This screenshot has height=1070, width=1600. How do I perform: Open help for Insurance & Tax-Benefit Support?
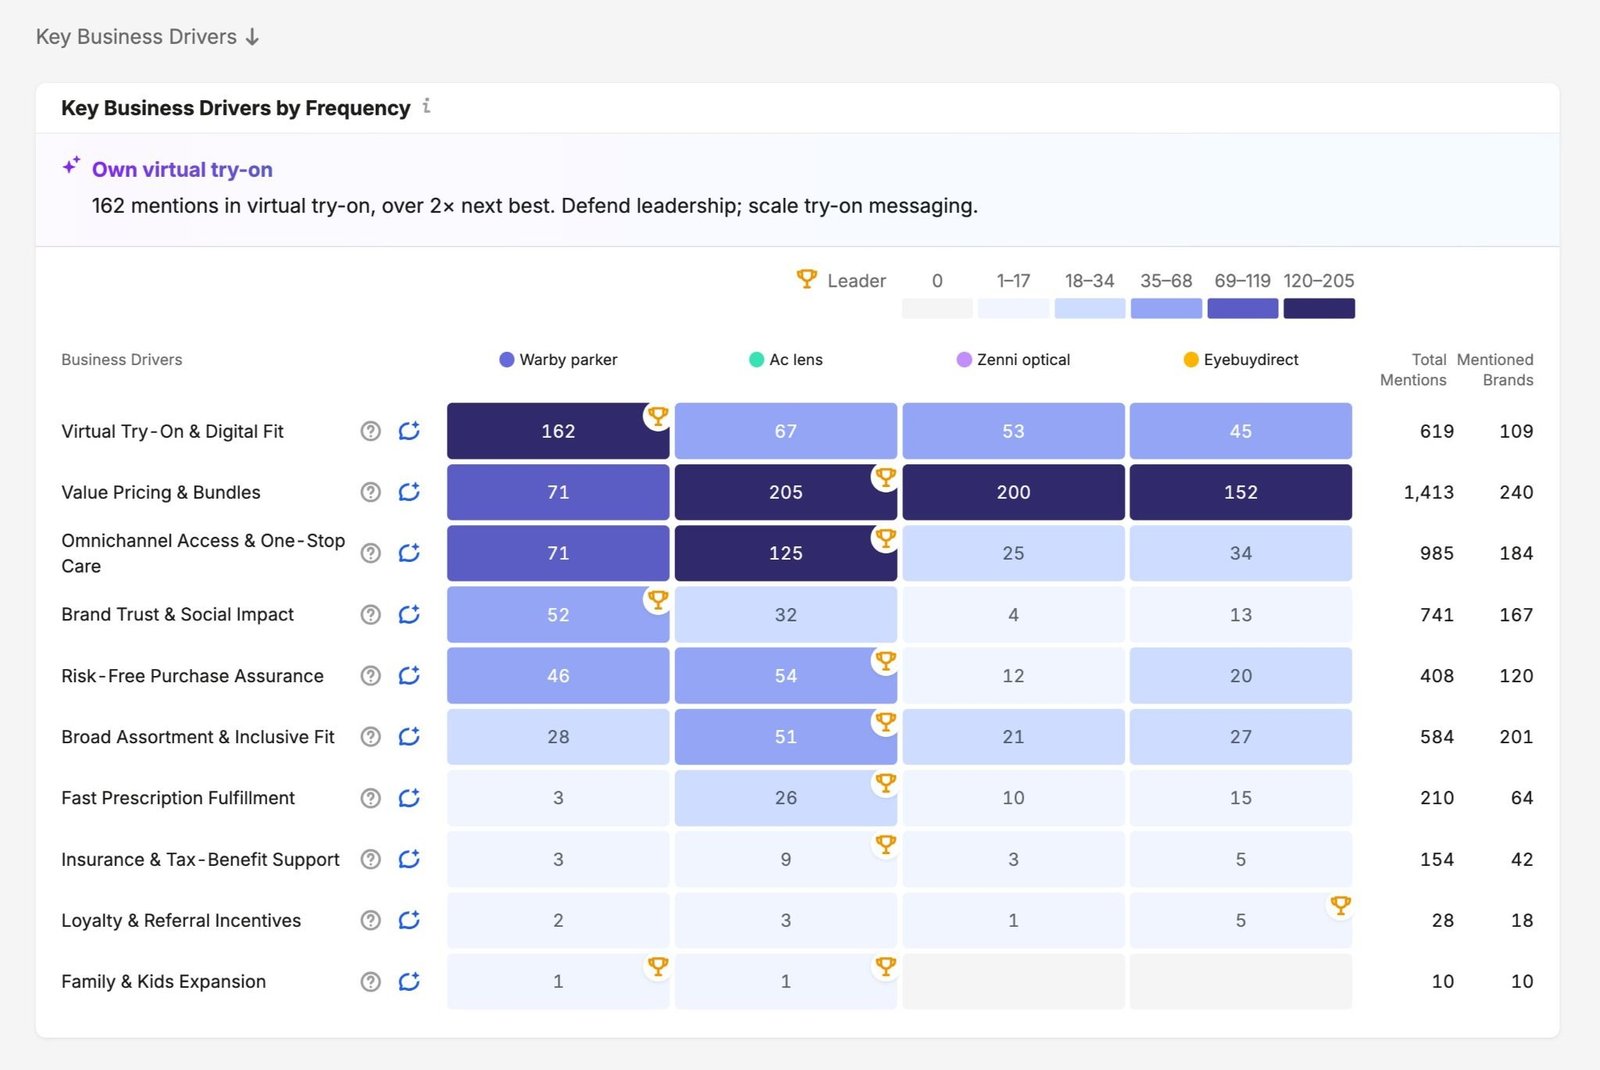[x=371, y=859]
